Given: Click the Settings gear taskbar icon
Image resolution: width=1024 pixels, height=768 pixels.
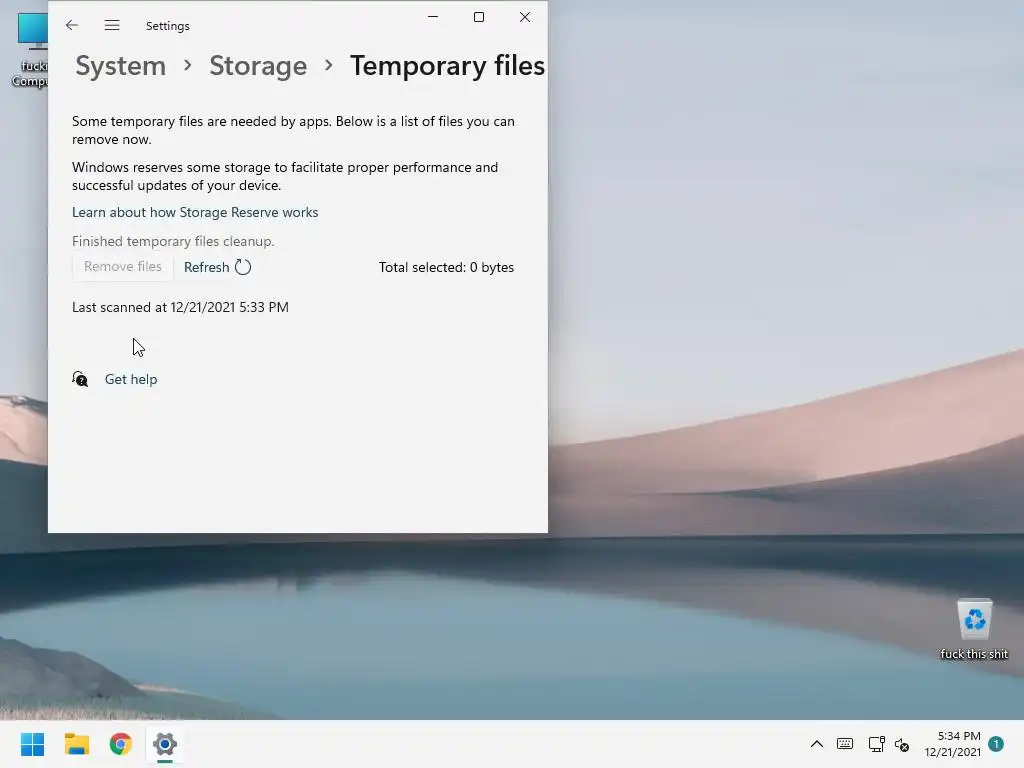Looking at the screenshot, I should click(165, 744).
